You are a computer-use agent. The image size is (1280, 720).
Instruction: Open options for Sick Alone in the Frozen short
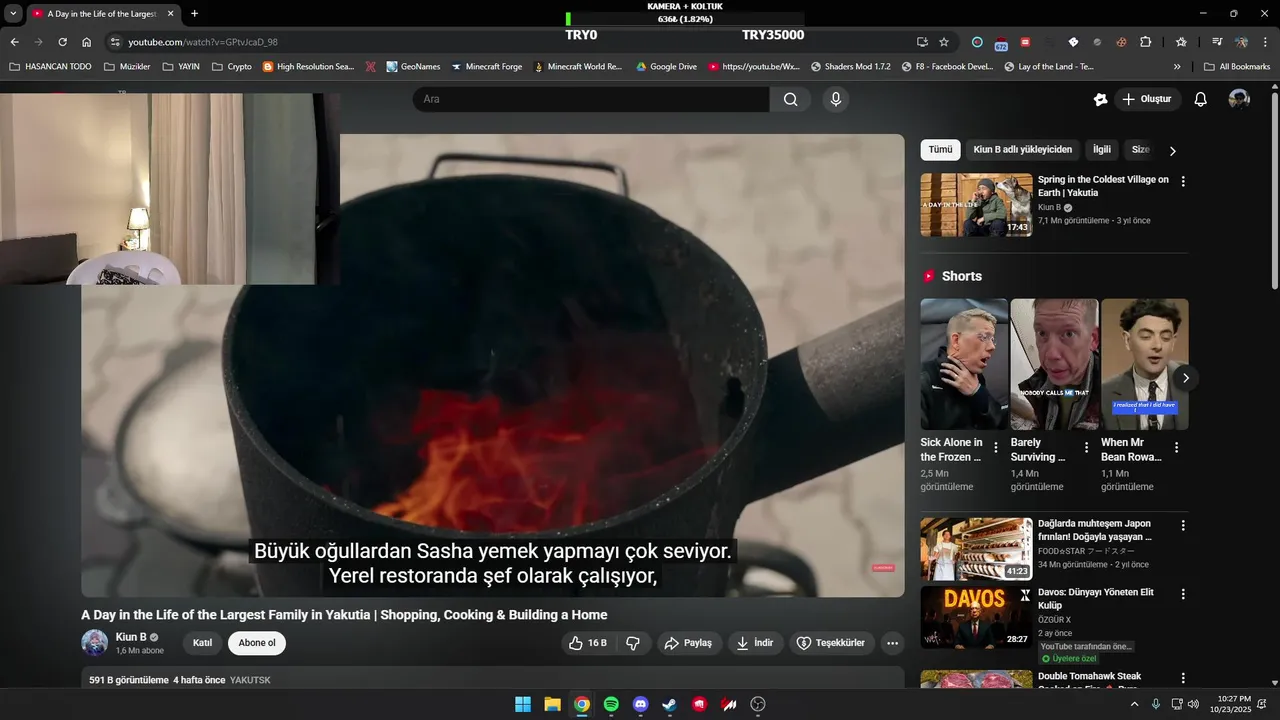pos(995,447)
